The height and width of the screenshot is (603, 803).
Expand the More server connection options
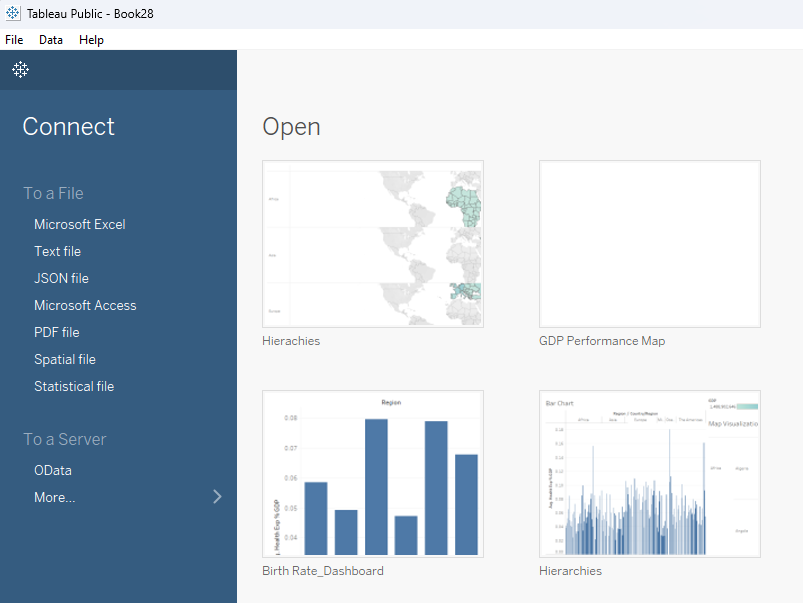click(x=55, y=497)
